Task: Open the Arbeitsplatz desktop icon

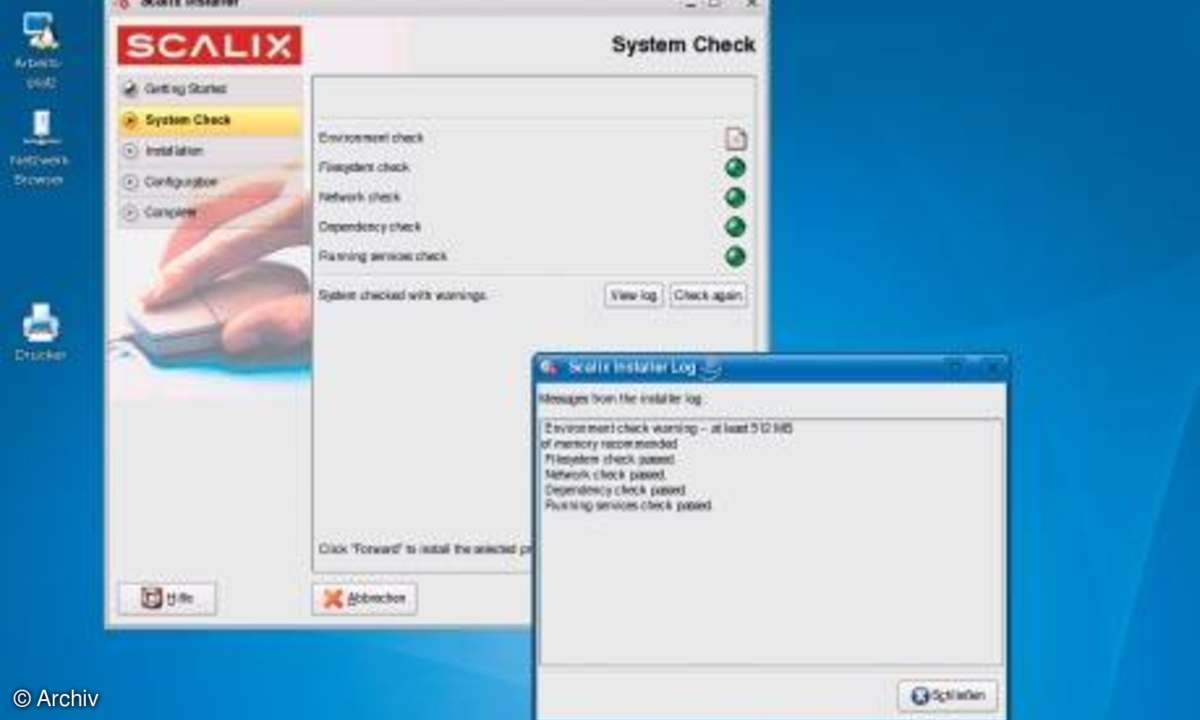Action: [x=40, y=50]
